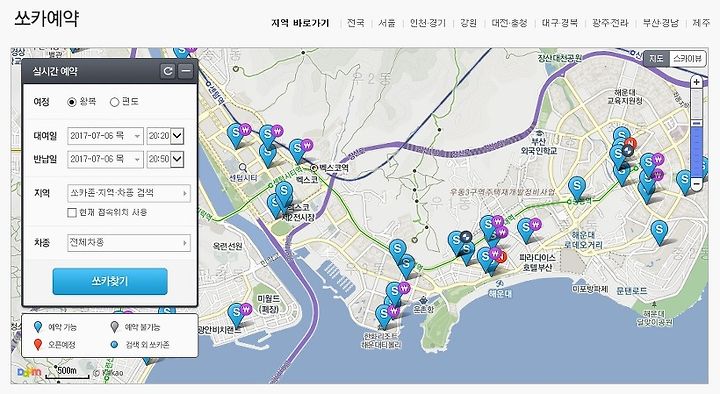Click the 쏘카찾기 search button

(110, 281)
